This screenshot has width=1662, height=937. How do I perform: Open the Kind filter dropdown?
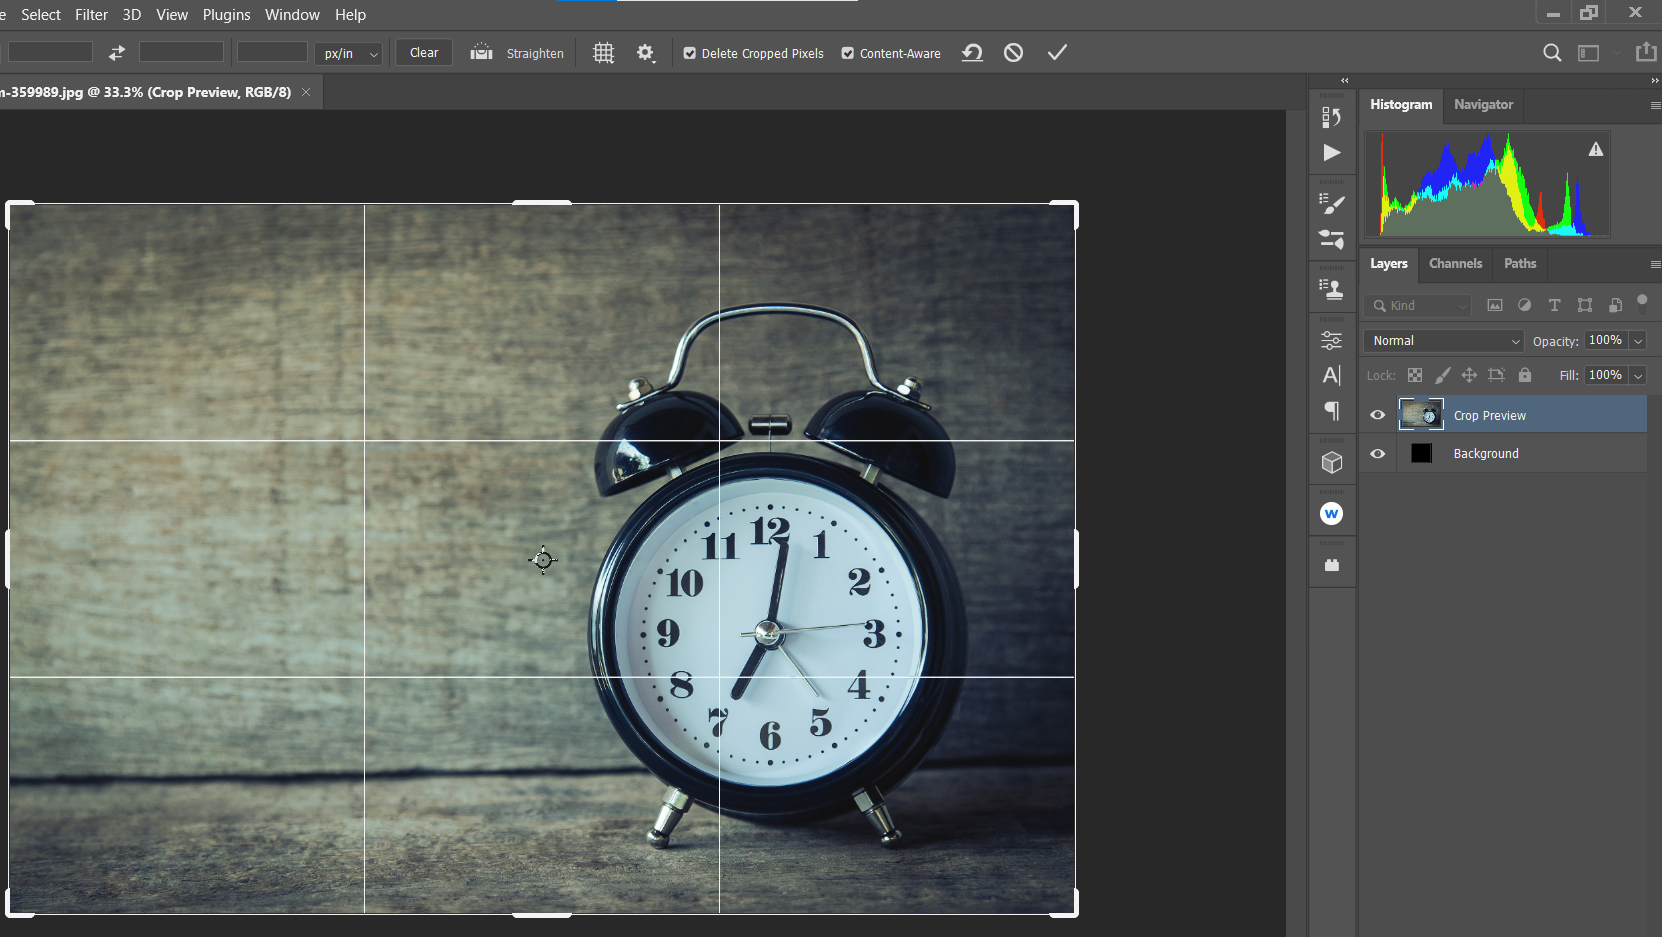point(1416,305)
